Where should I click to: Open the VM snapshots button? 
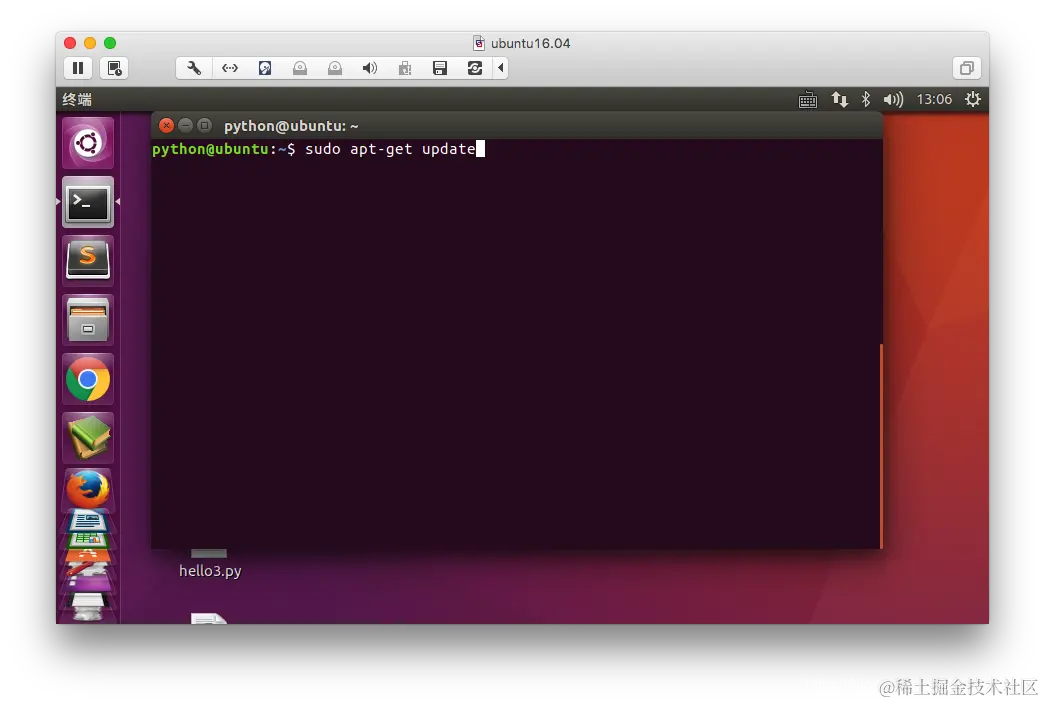coord(114,68)
